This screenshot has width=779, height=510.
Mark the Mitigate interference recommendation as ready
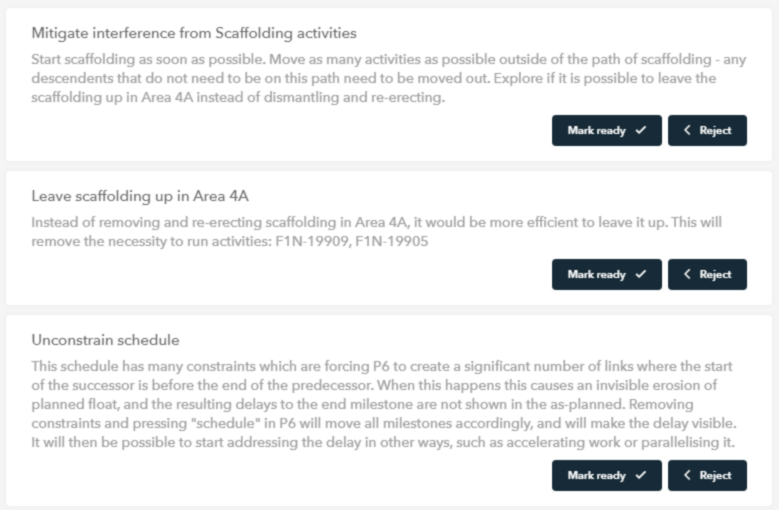606,131
